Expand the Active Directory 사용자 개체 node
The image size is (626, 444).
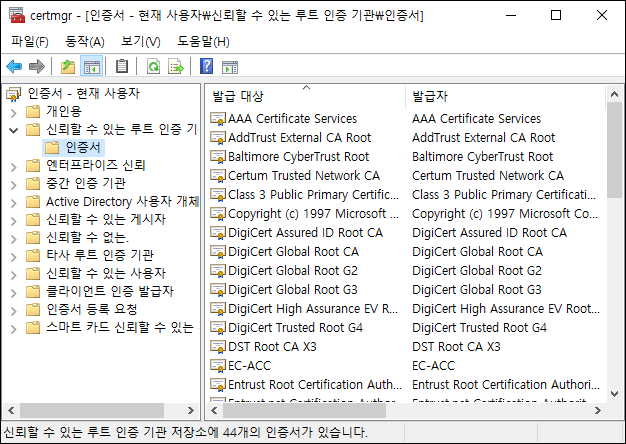tap(14, 202)
